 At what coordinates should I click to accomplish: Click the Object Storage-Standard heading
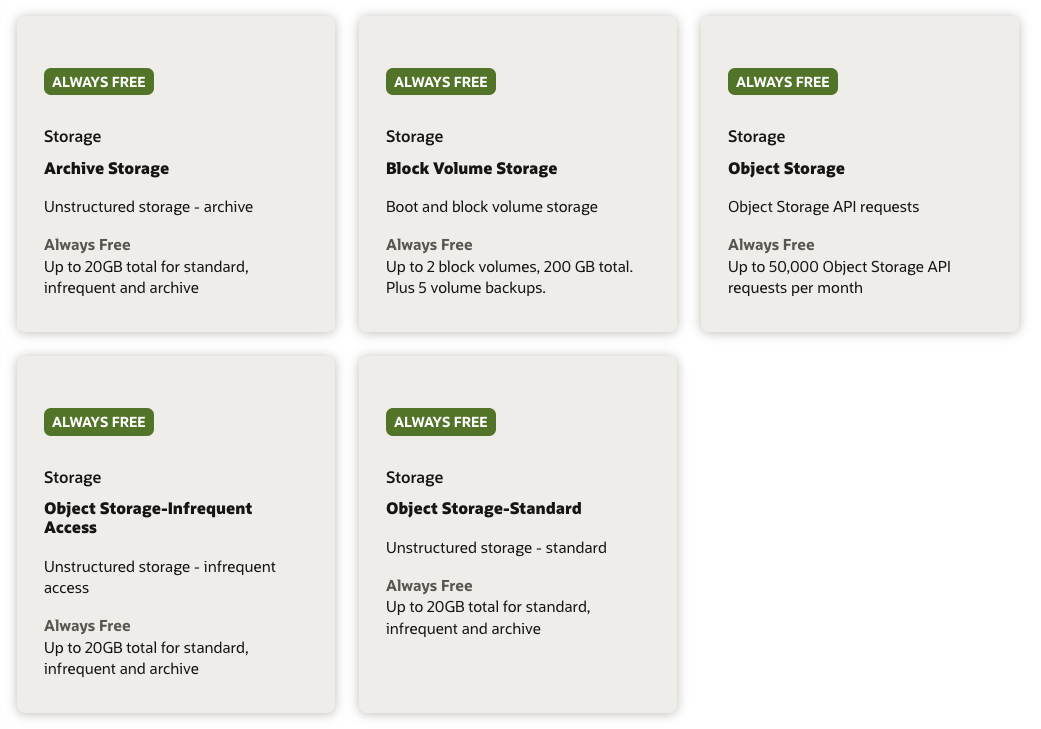tap(483, 508)
